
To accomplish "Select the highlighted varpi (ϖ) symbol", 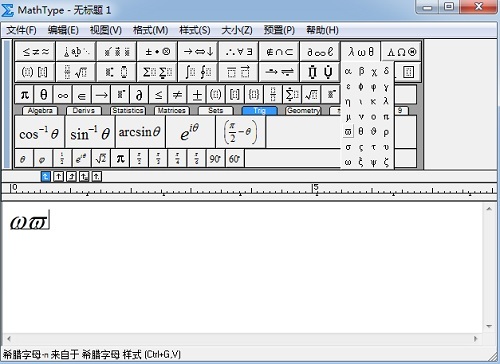I will click(x=348, y=132).
